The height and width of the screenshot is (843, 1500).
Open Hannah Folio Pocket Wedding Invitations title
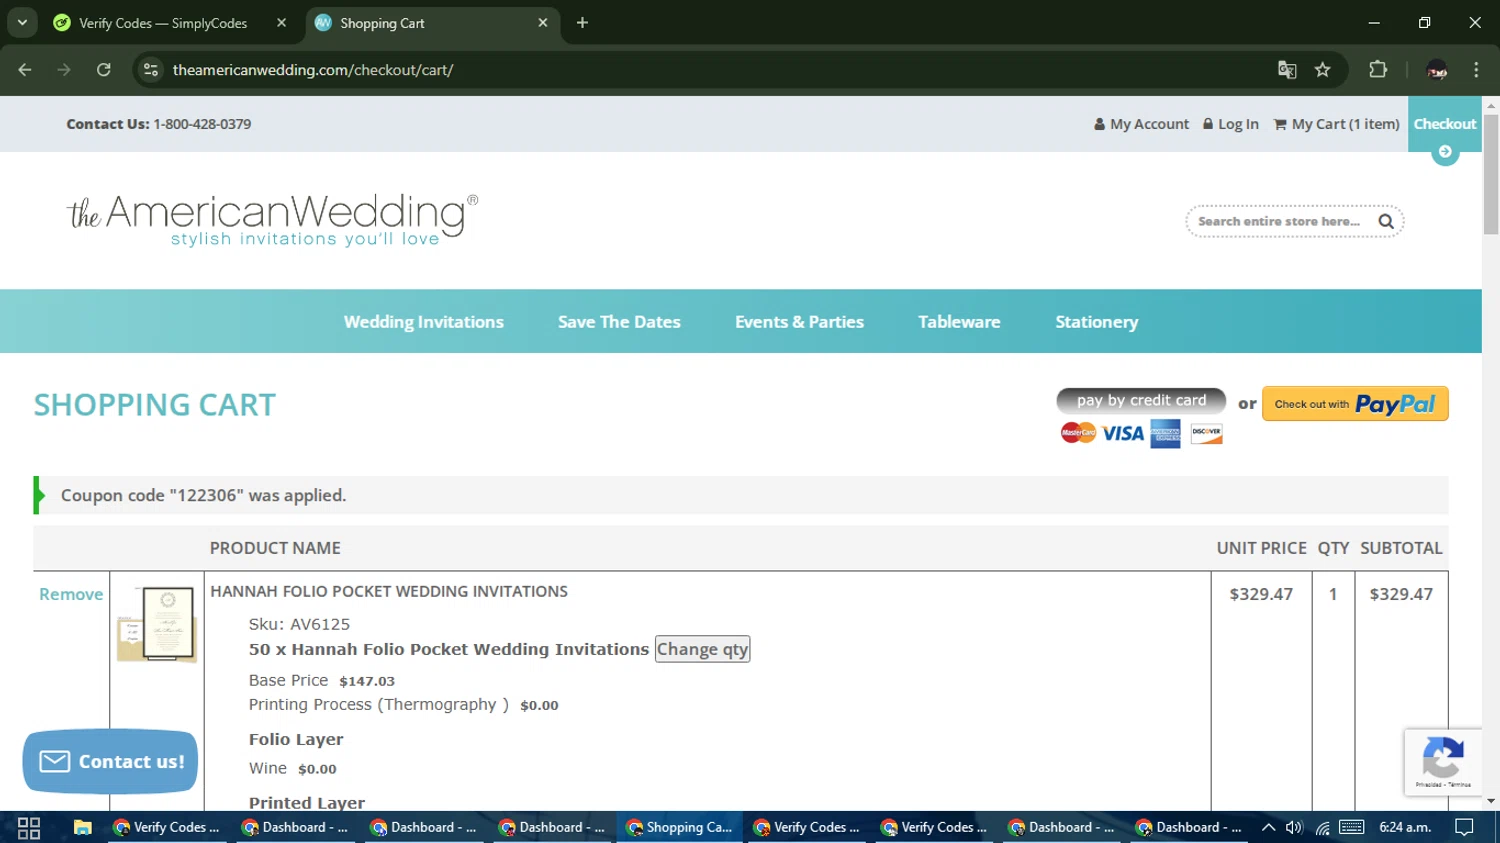click(389, 591)
